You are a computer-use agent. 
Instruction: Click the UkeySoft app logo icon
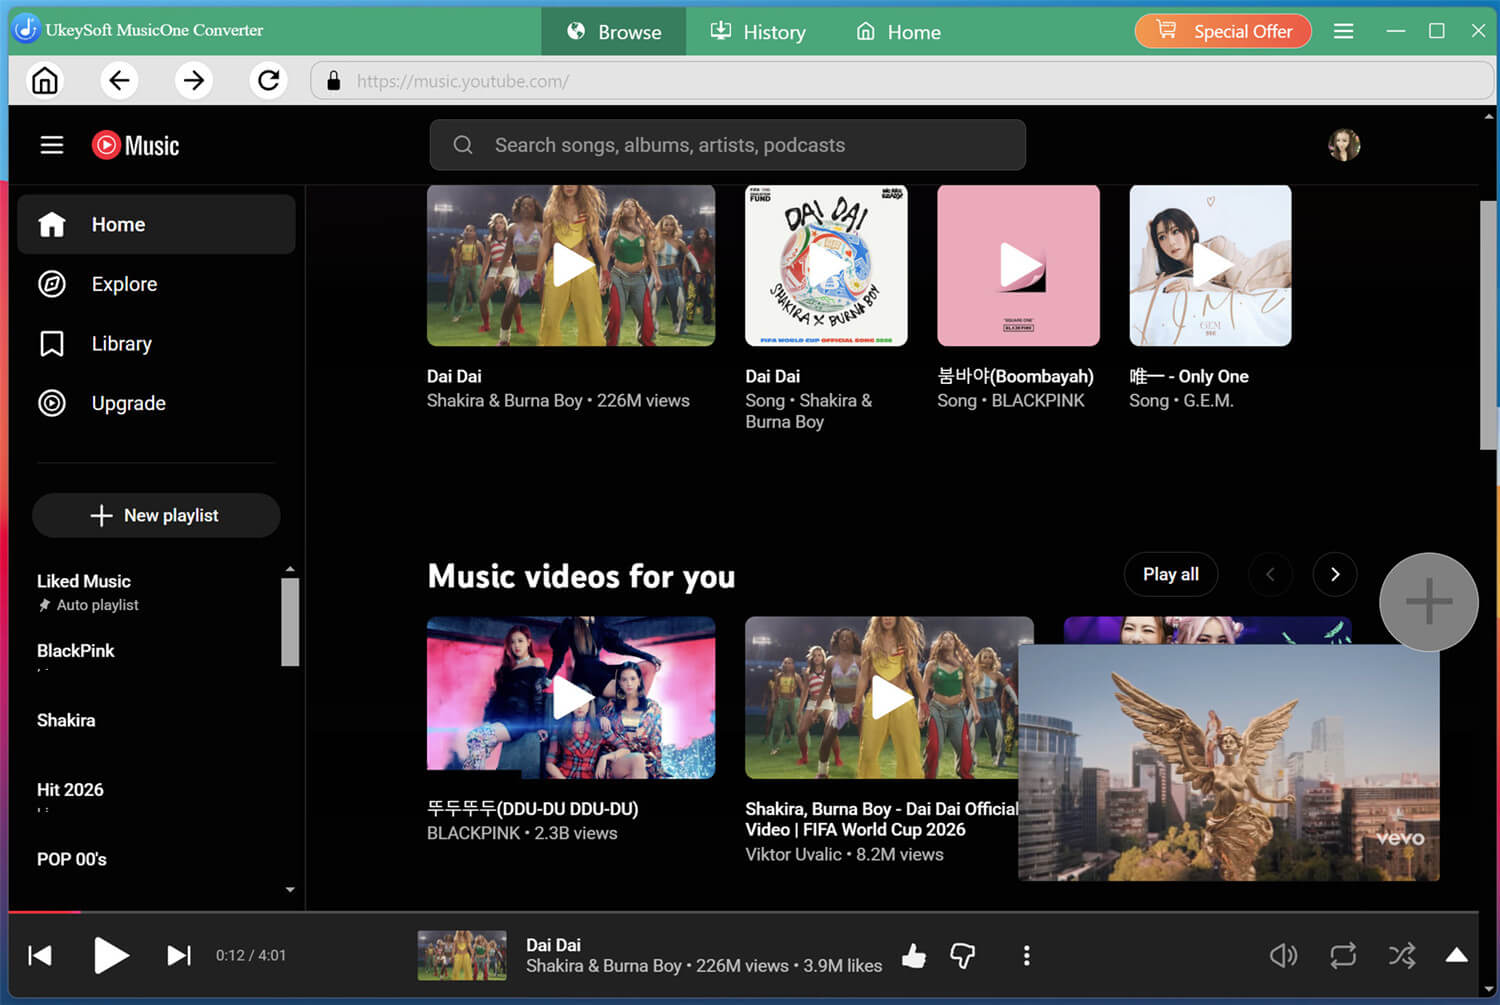[x=26, y=29]
